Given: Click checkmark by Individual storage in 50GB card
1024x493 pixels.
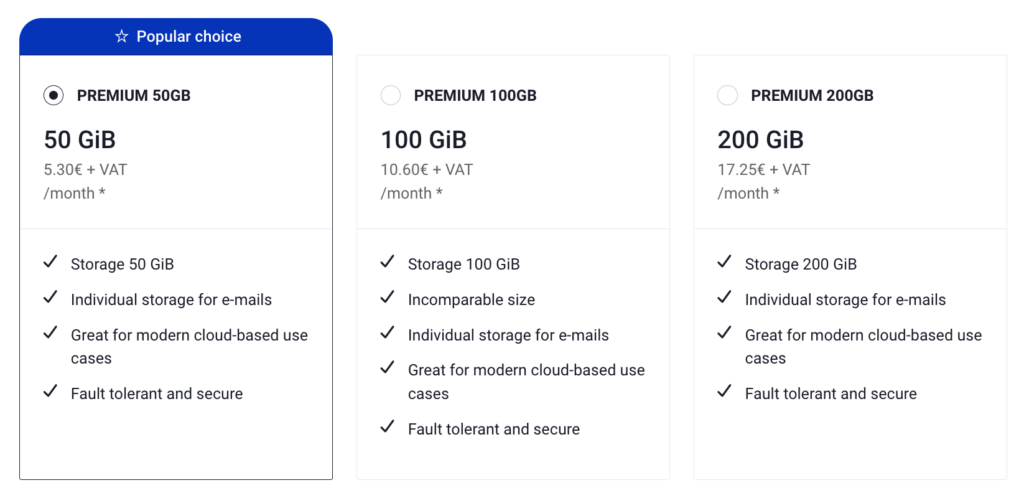Looking at the screenshot, I should (50, 298).
